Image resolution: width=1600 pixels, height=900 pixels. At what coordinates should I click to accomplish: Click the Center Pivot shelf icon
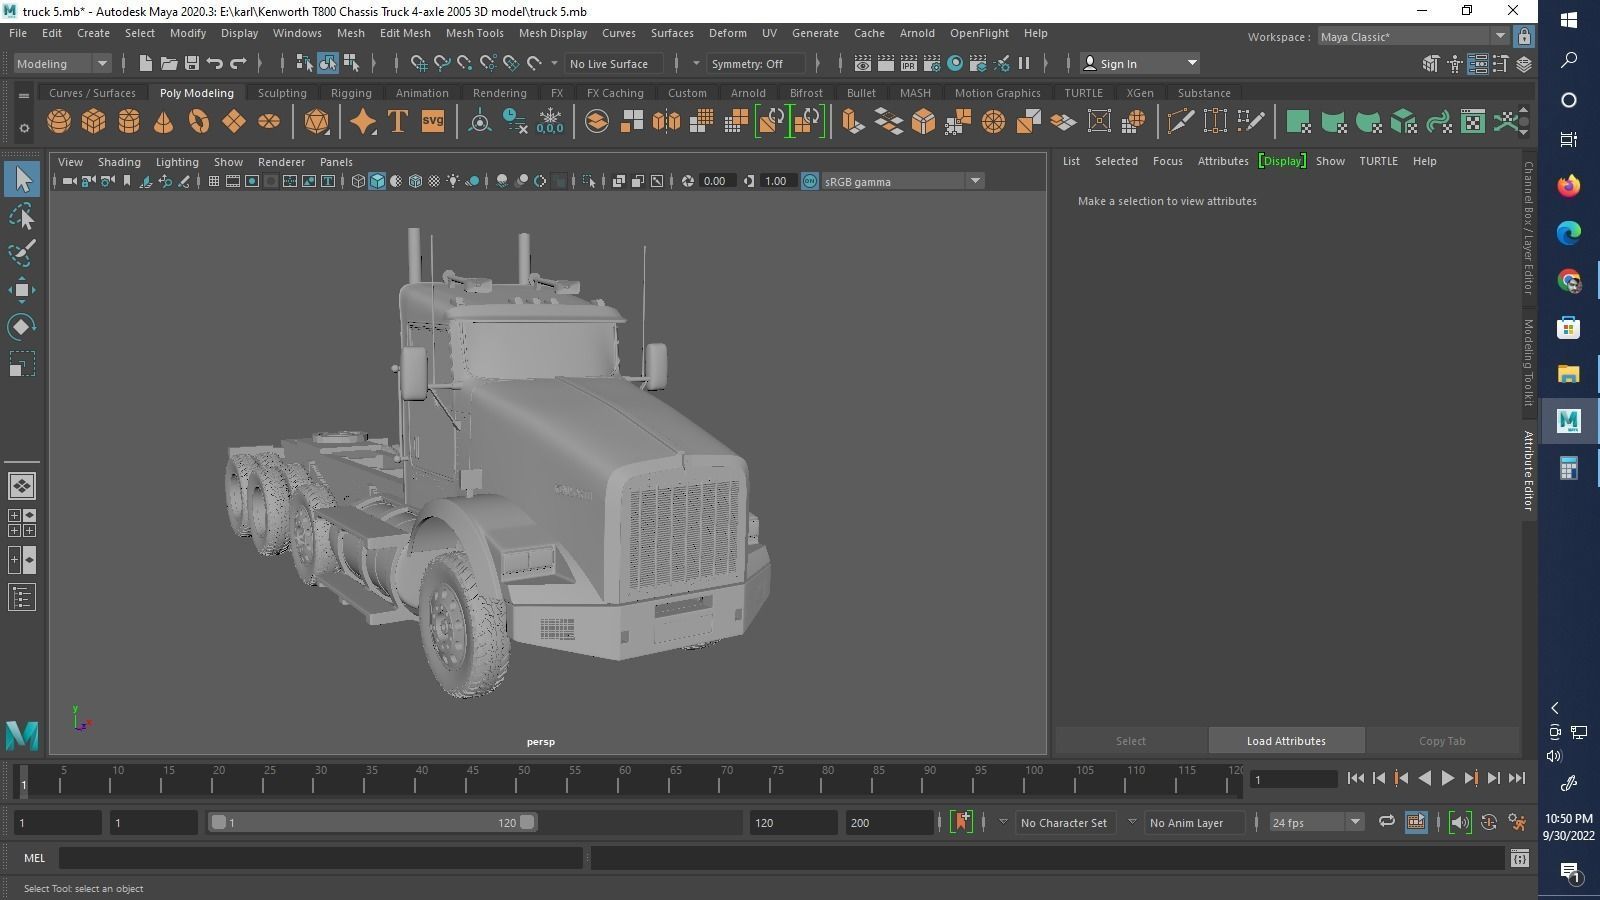[480, 122]
